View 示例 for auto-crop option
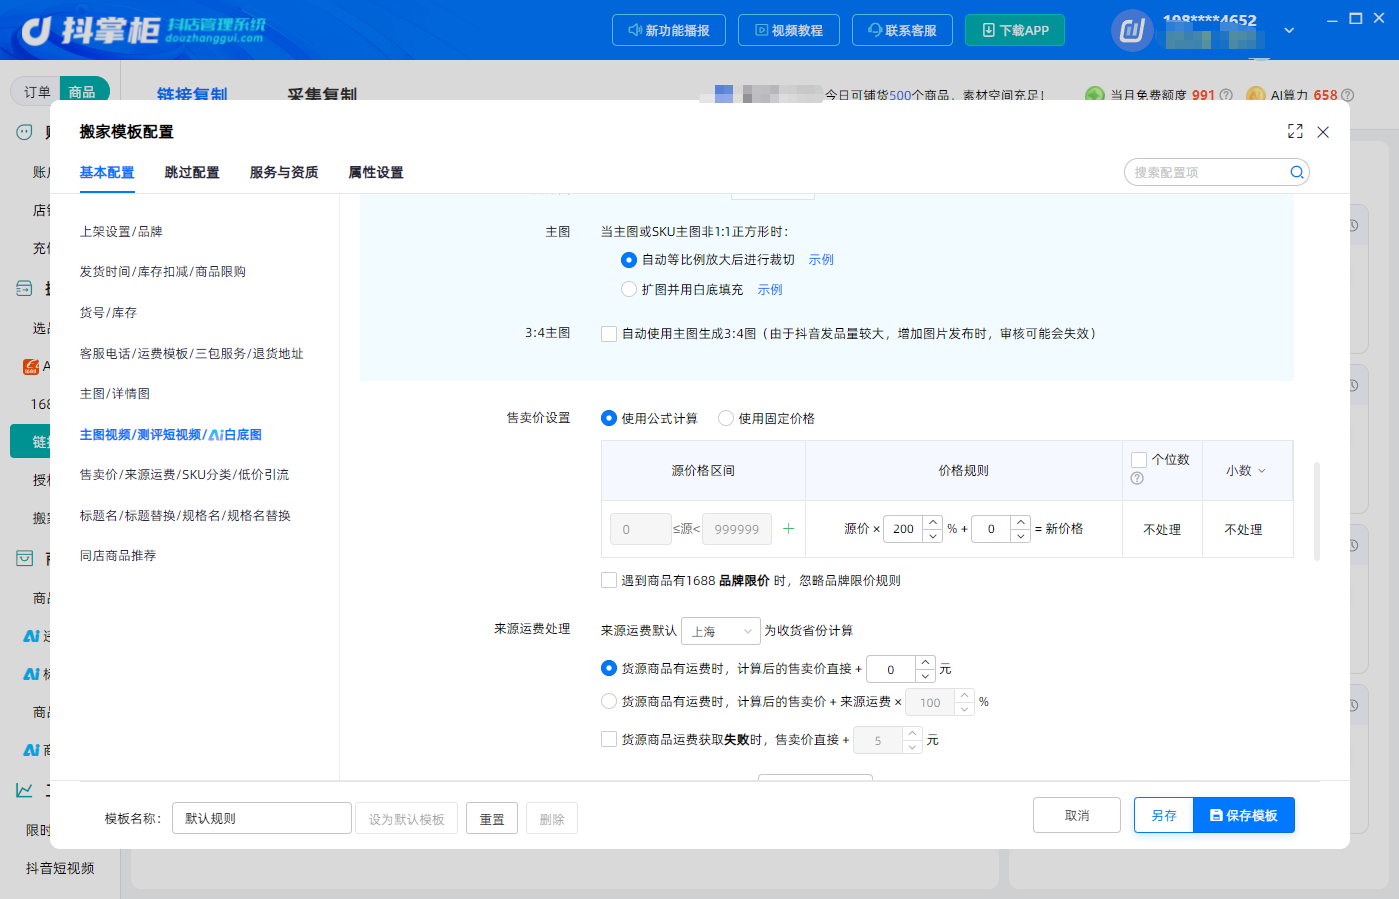 tap(821, 260)
